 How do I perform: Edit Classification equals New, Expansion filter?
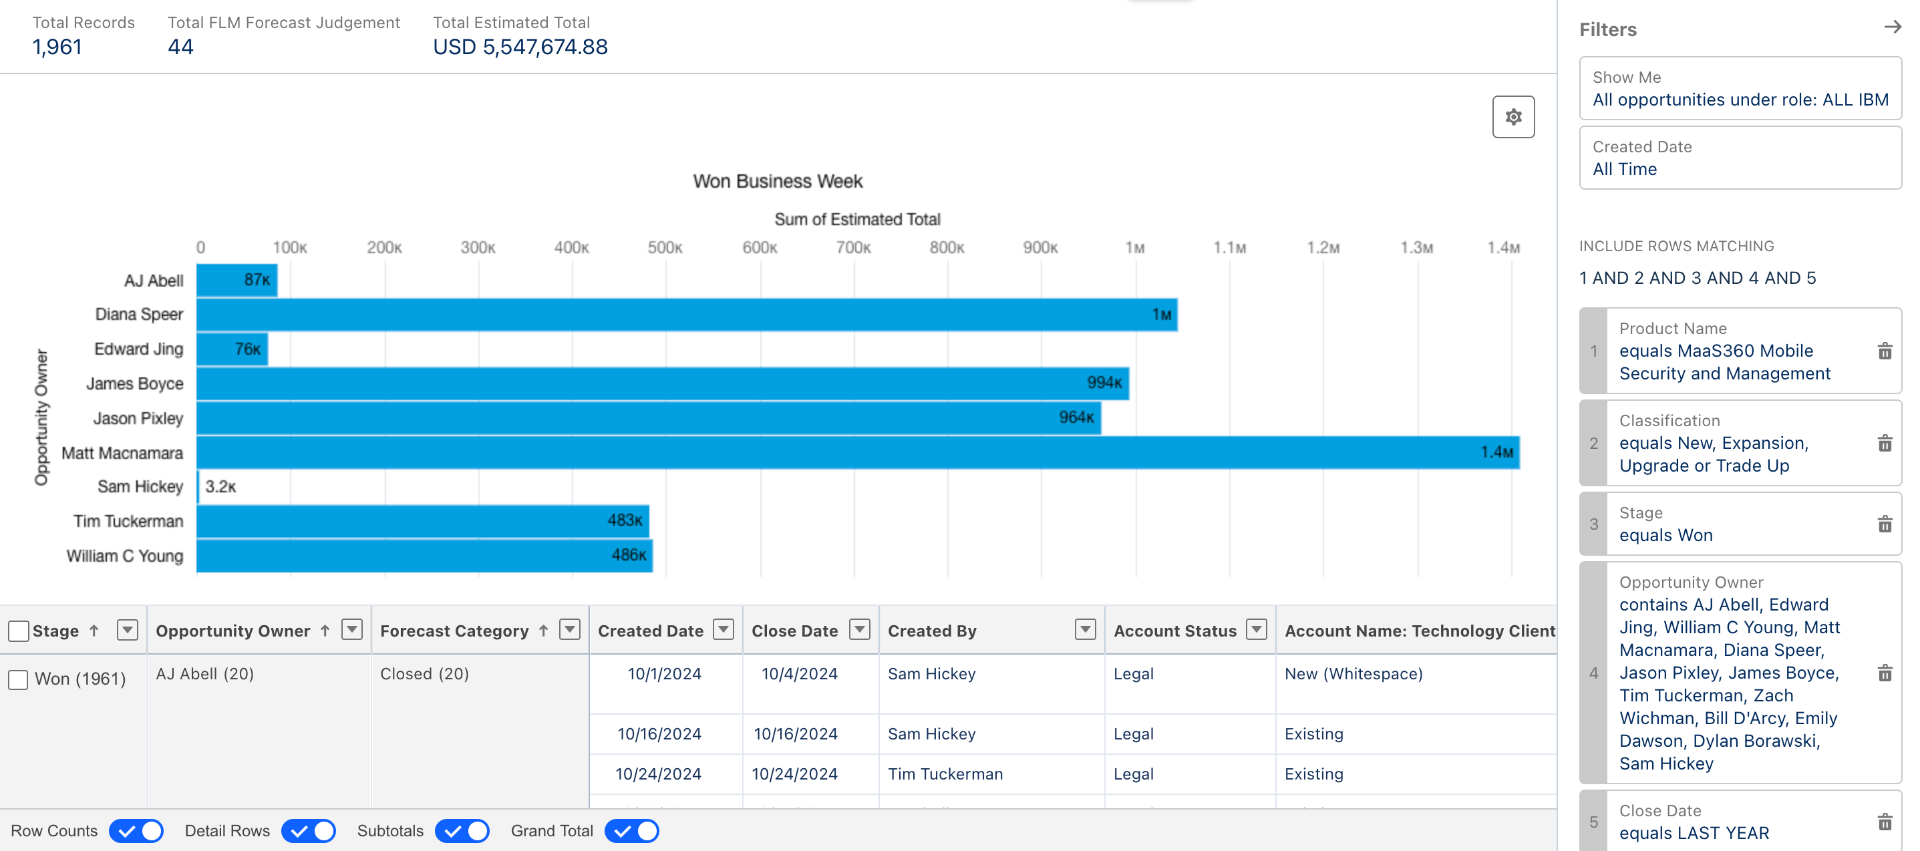(1740, 443)
